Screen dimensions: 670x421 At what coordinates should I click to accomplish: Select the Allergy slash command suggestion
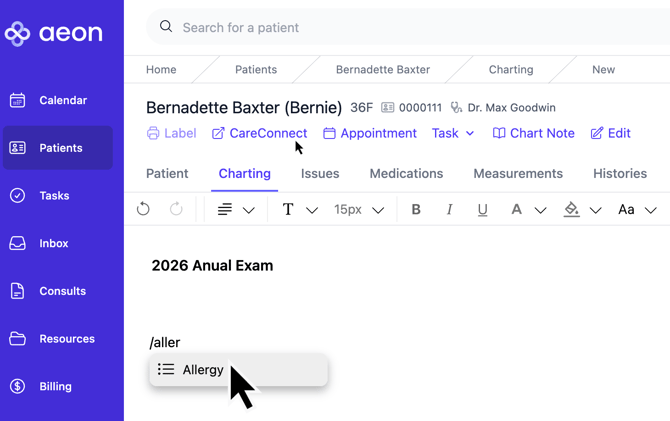202,370
